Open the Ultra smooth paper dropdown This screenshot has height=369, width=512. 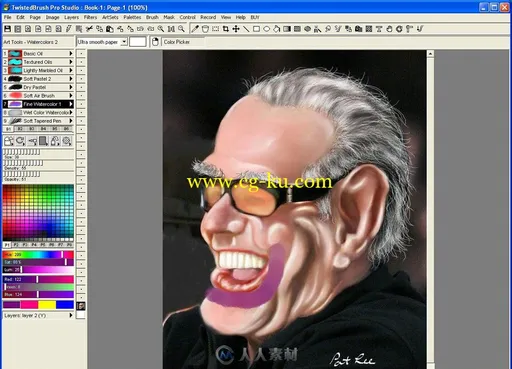[124, 42]
